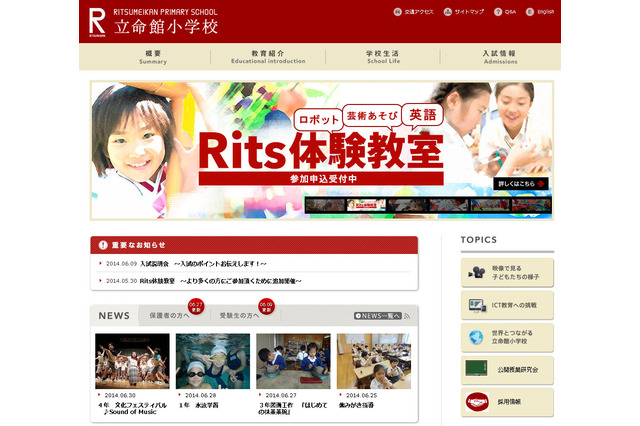Open the 公開授業研究会 topic
The image size is (640, 426).
[x=507, y=370]
